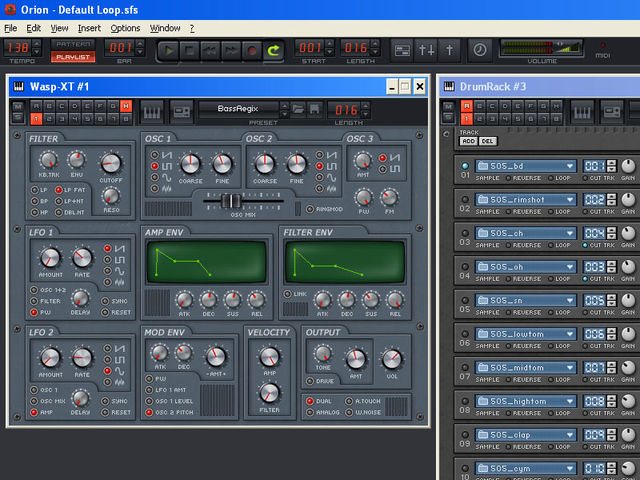This screenshot has width=640, height=480.
Task: Switch to PLAYLIST mode
Action: 73,57
